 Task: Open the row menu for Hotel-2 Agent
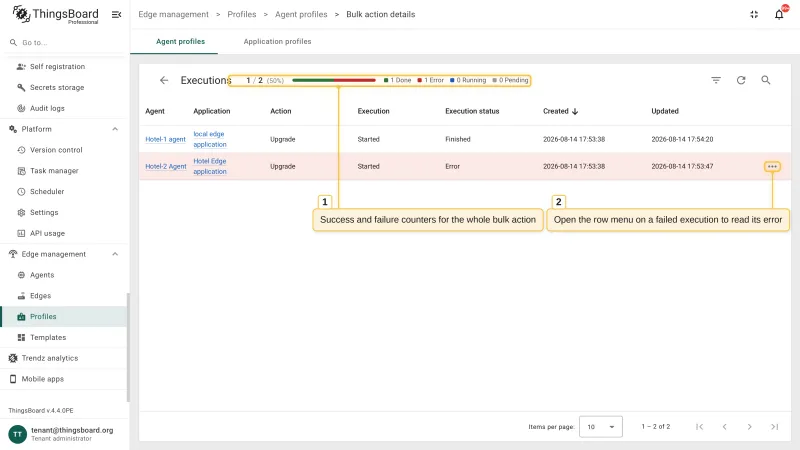click(772, 166)
